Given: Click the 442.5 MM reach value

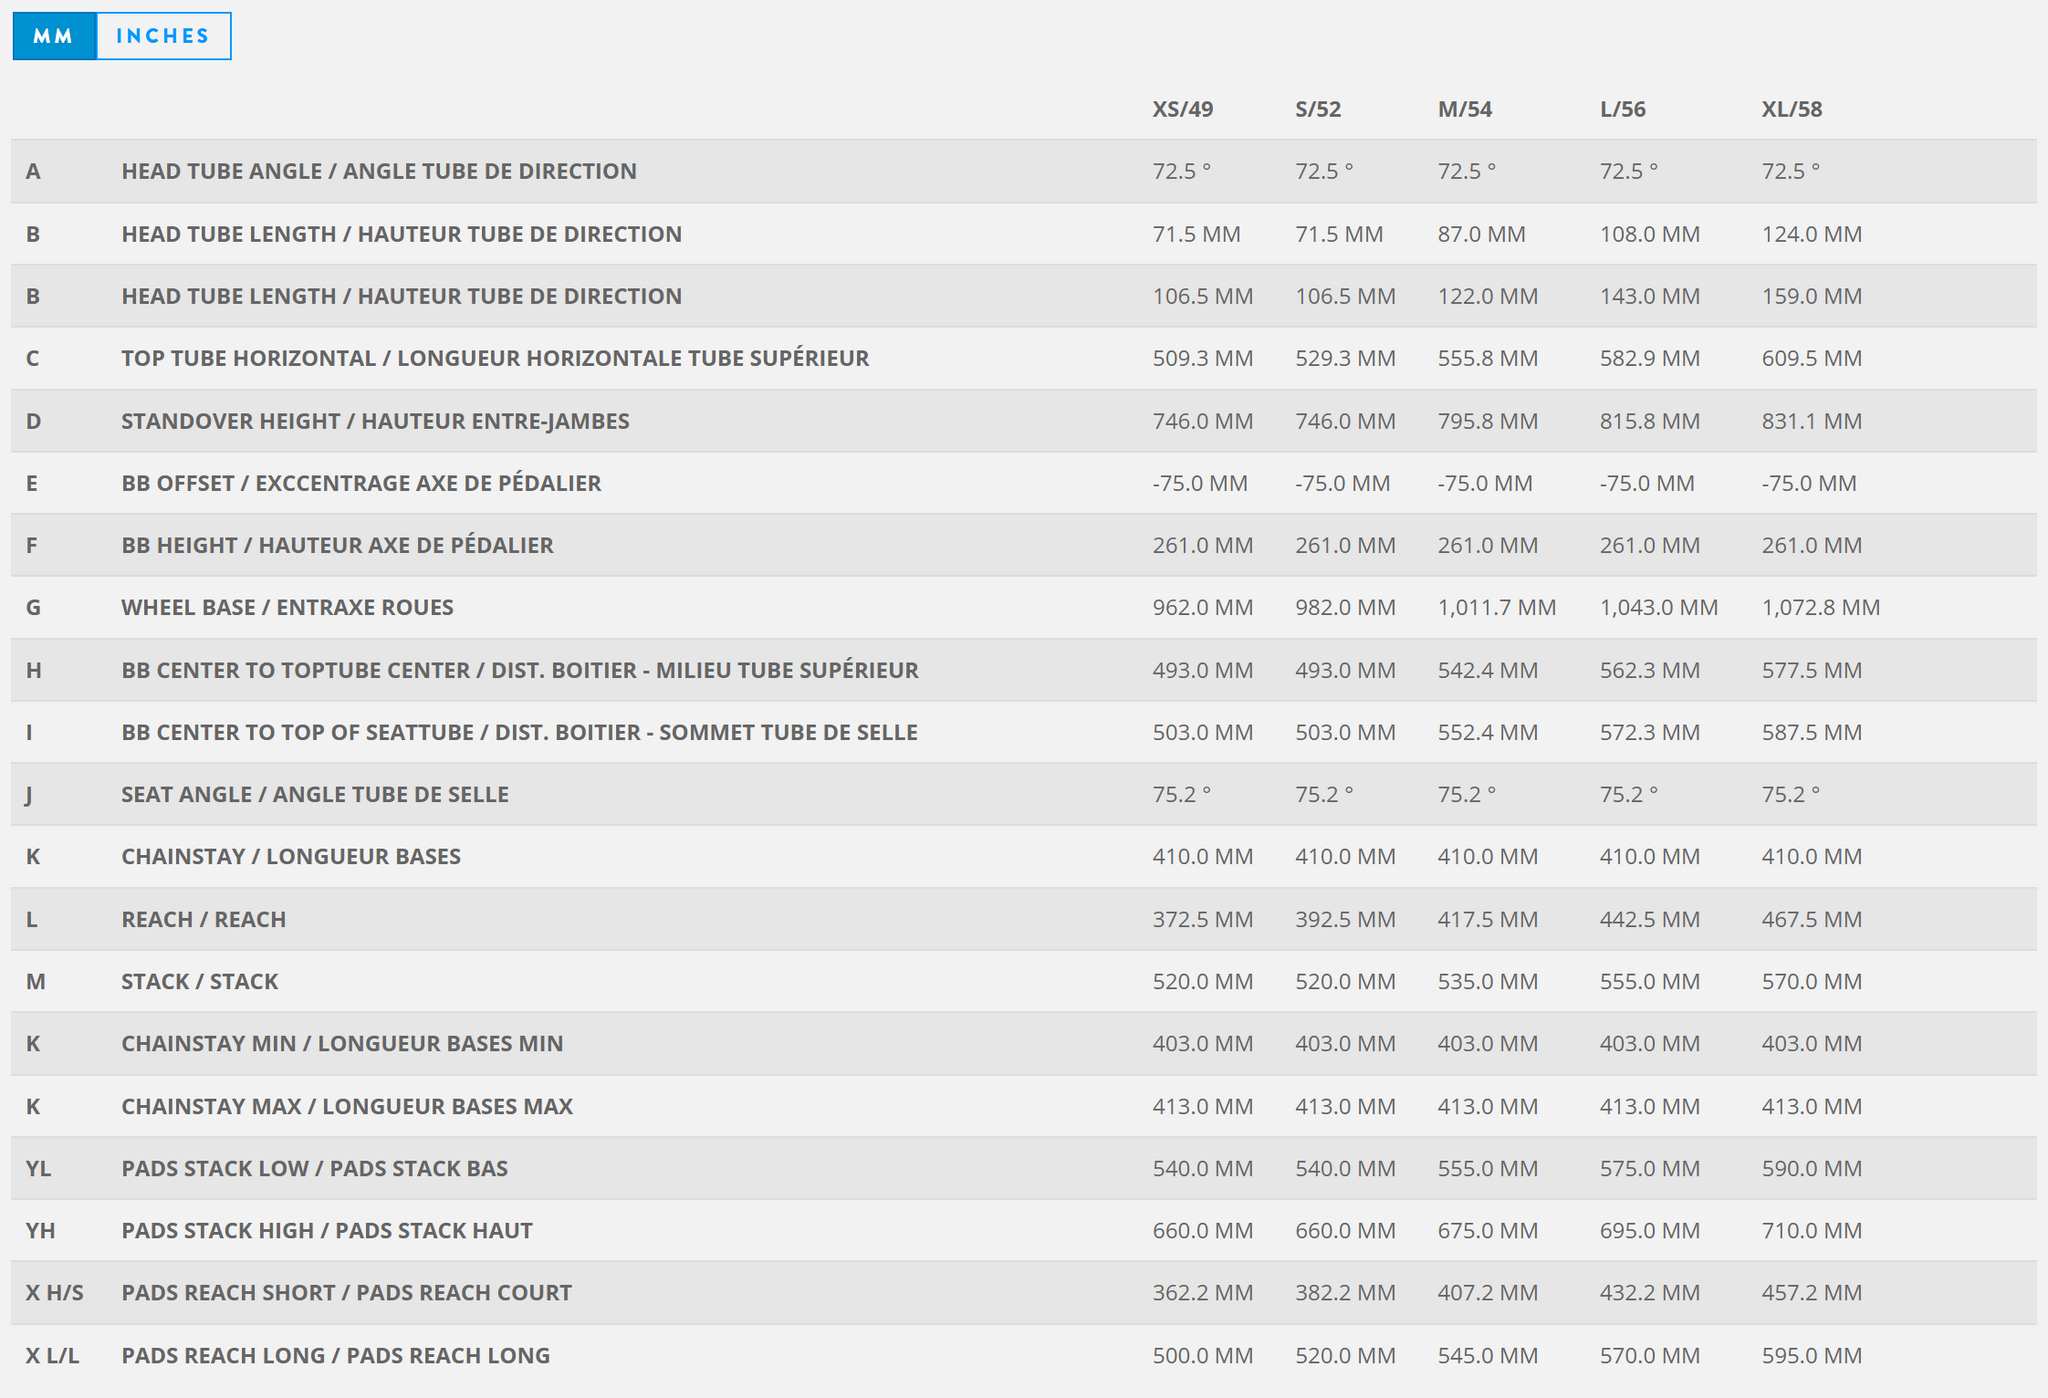Looking at the screenshot, I should click(1650, 919).
